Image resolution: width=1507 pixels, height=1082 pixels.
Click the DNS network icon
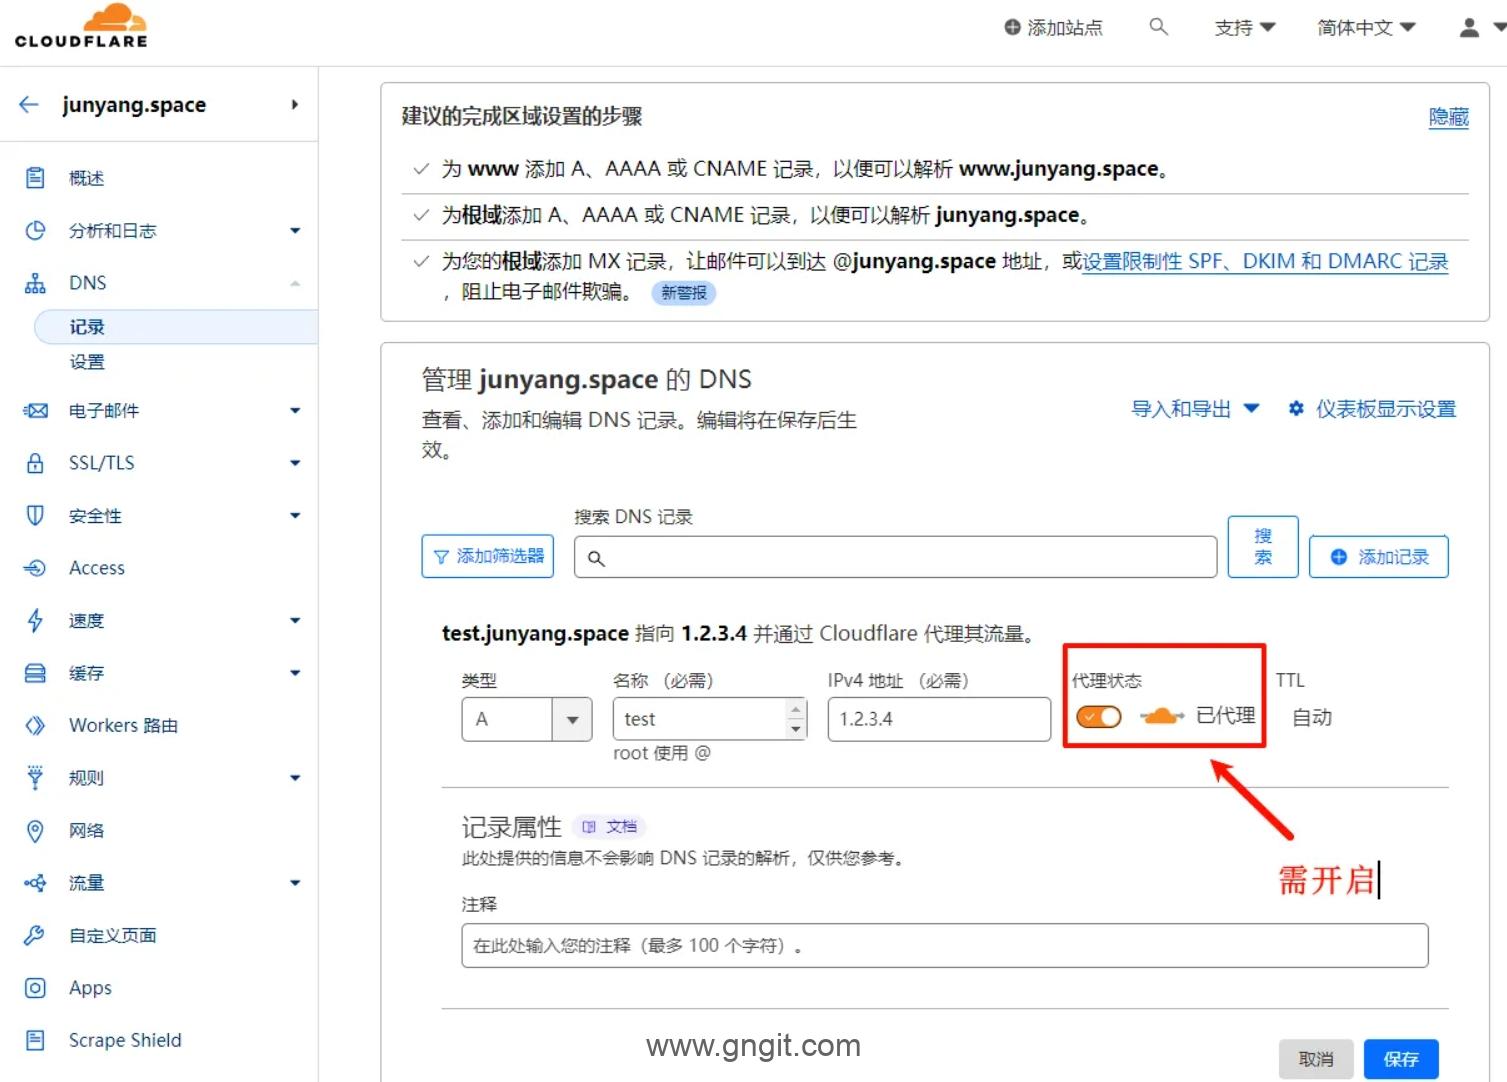[x=35, y=283]
